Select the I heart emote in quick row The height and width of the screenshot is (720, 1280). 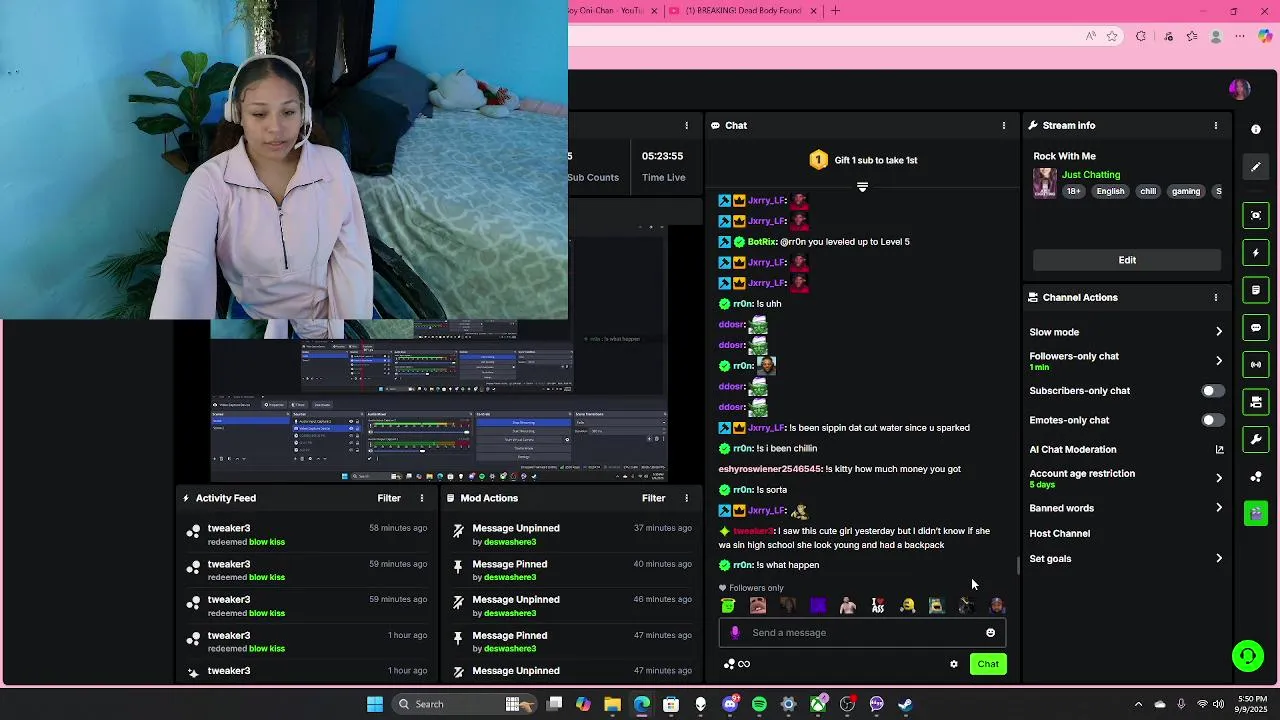878,605
